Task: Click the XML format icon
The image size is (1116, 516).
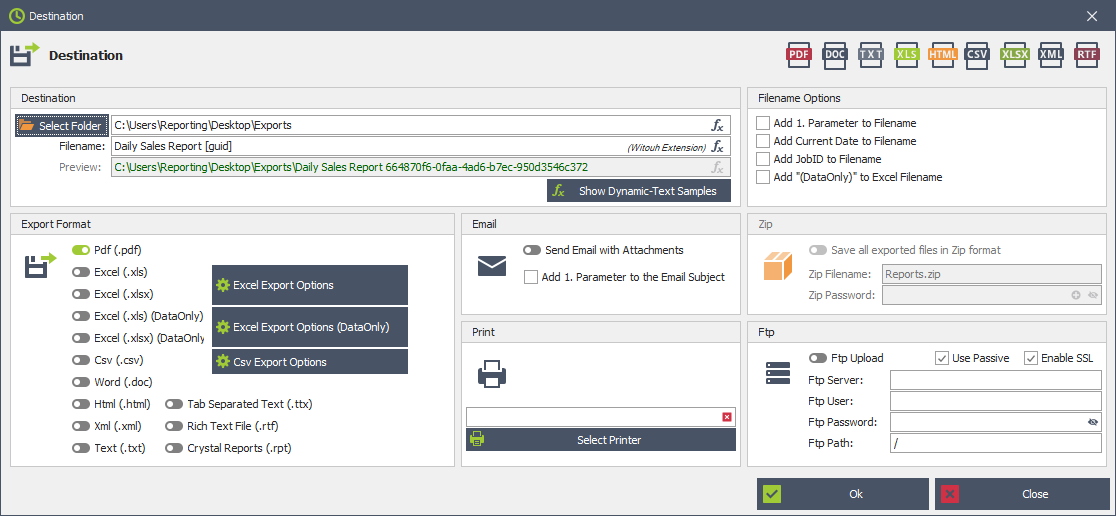Action: (x=1051, y=54)
